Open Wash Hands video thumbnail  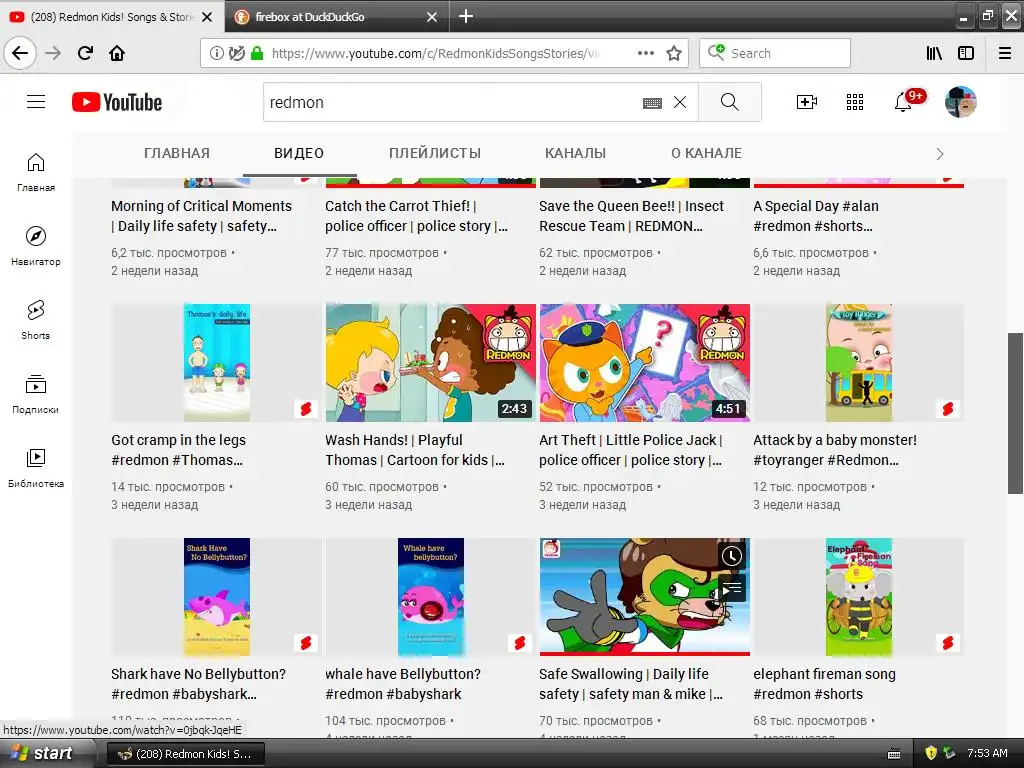430,362
